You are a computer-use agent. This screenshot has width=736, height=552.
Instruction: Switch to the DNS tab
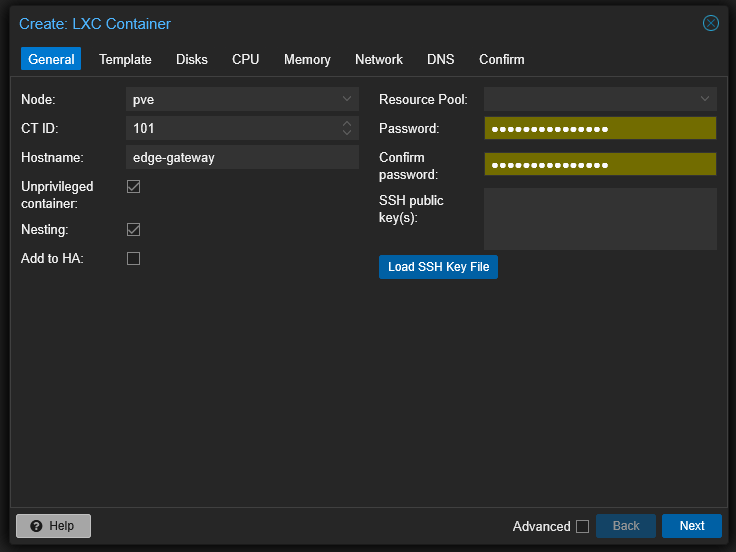pos(440,59)
